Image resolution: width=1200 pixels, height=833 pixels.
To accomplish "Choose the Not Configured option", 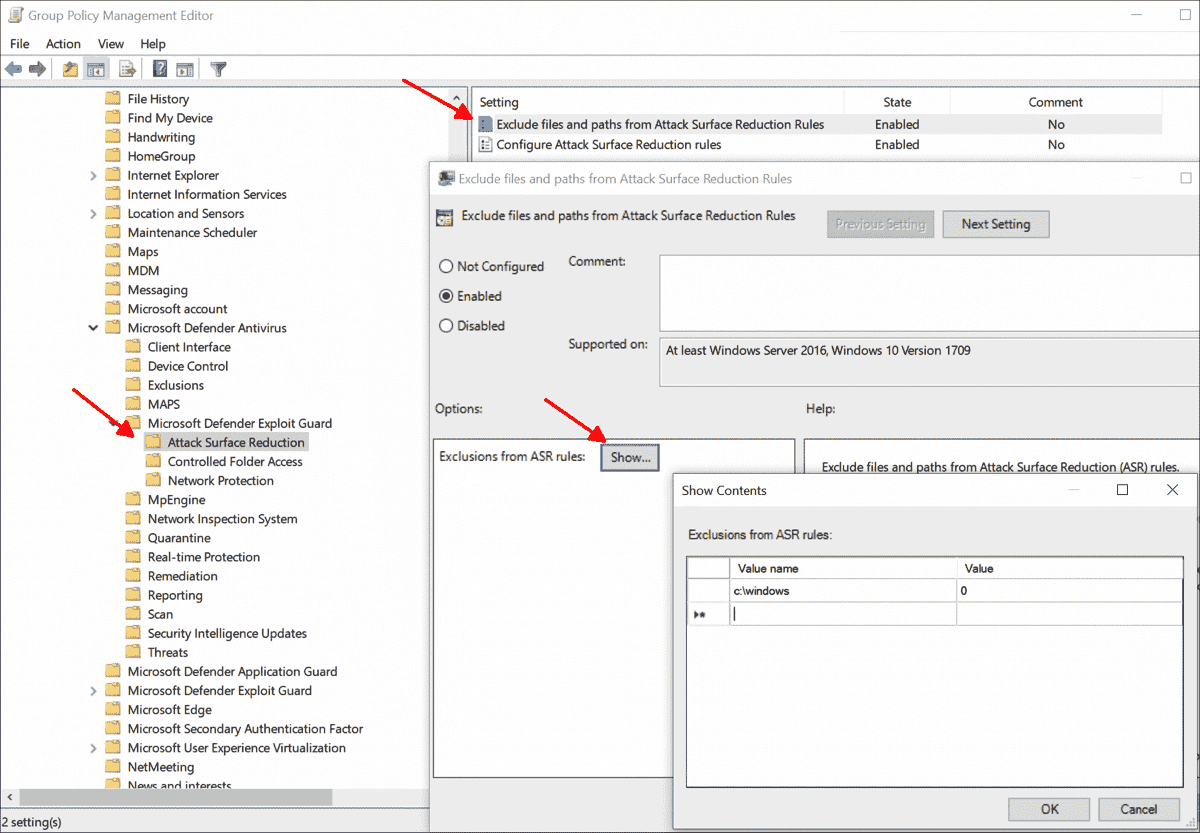I will coord(446,266).
